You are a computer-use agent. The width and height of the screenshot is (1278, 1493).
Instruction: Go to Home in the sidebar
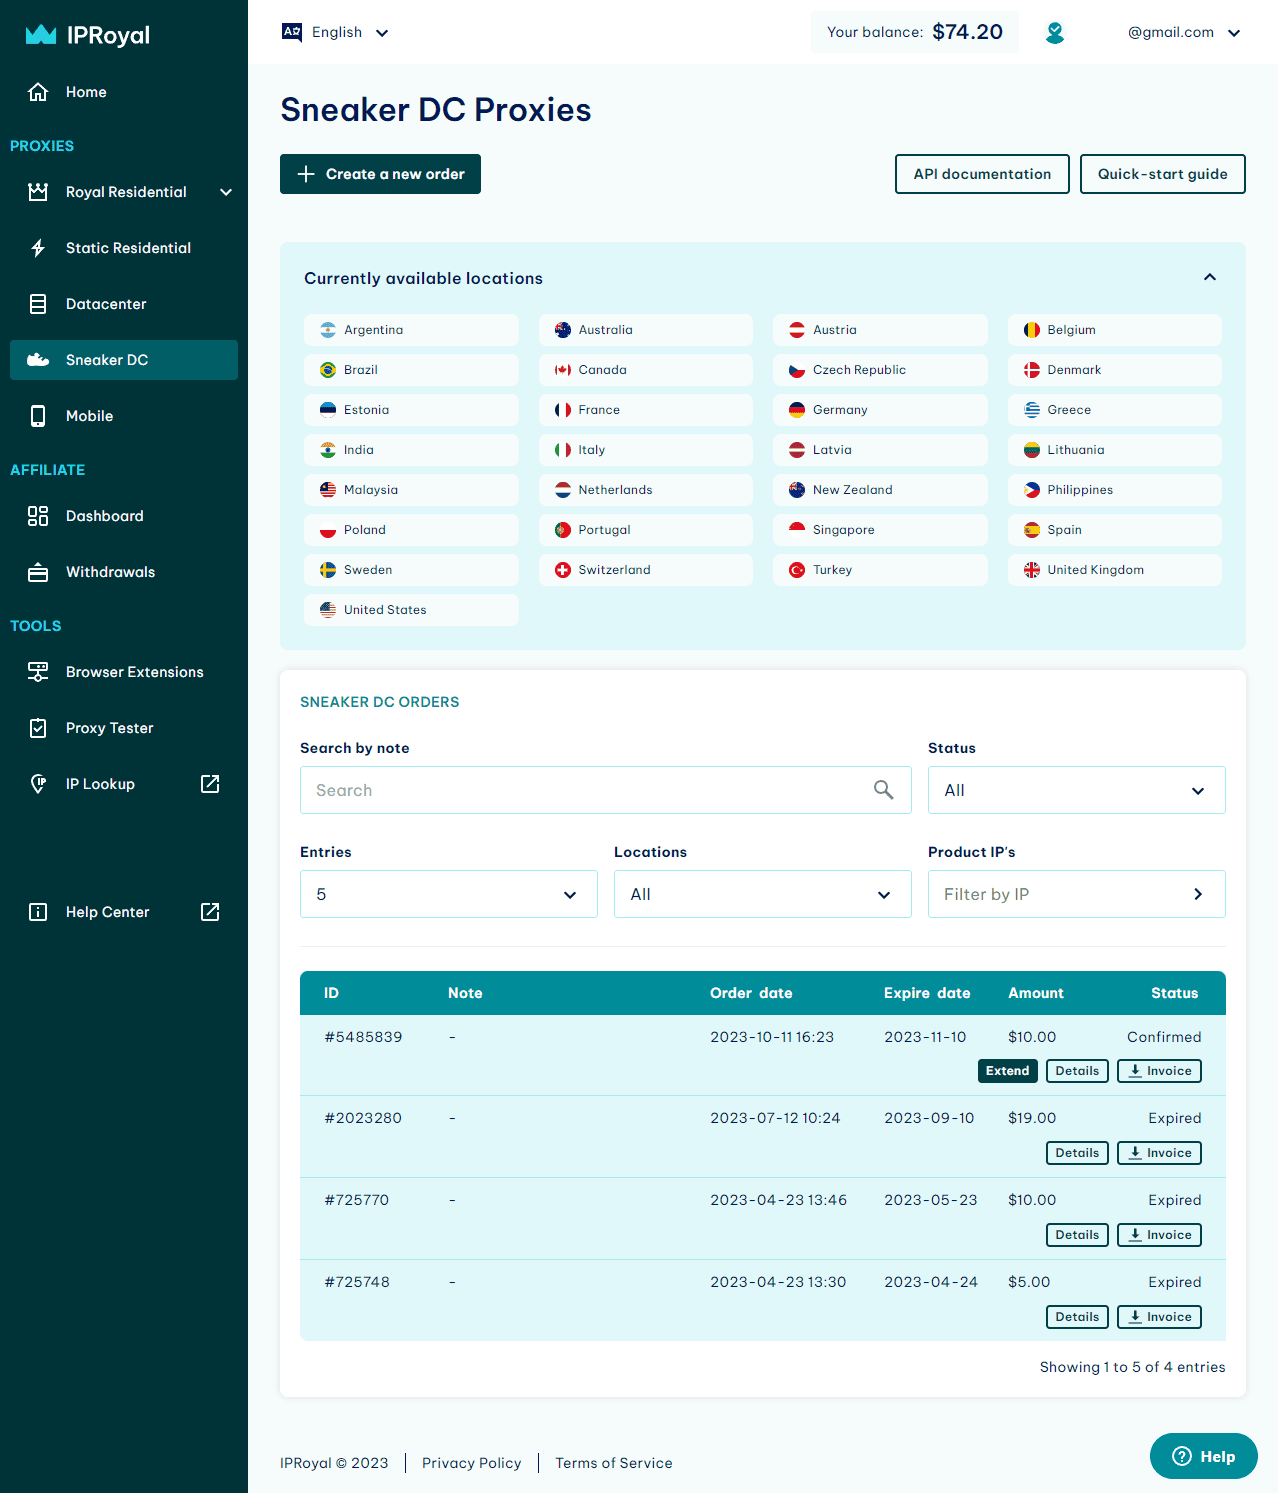click(124, 92)
